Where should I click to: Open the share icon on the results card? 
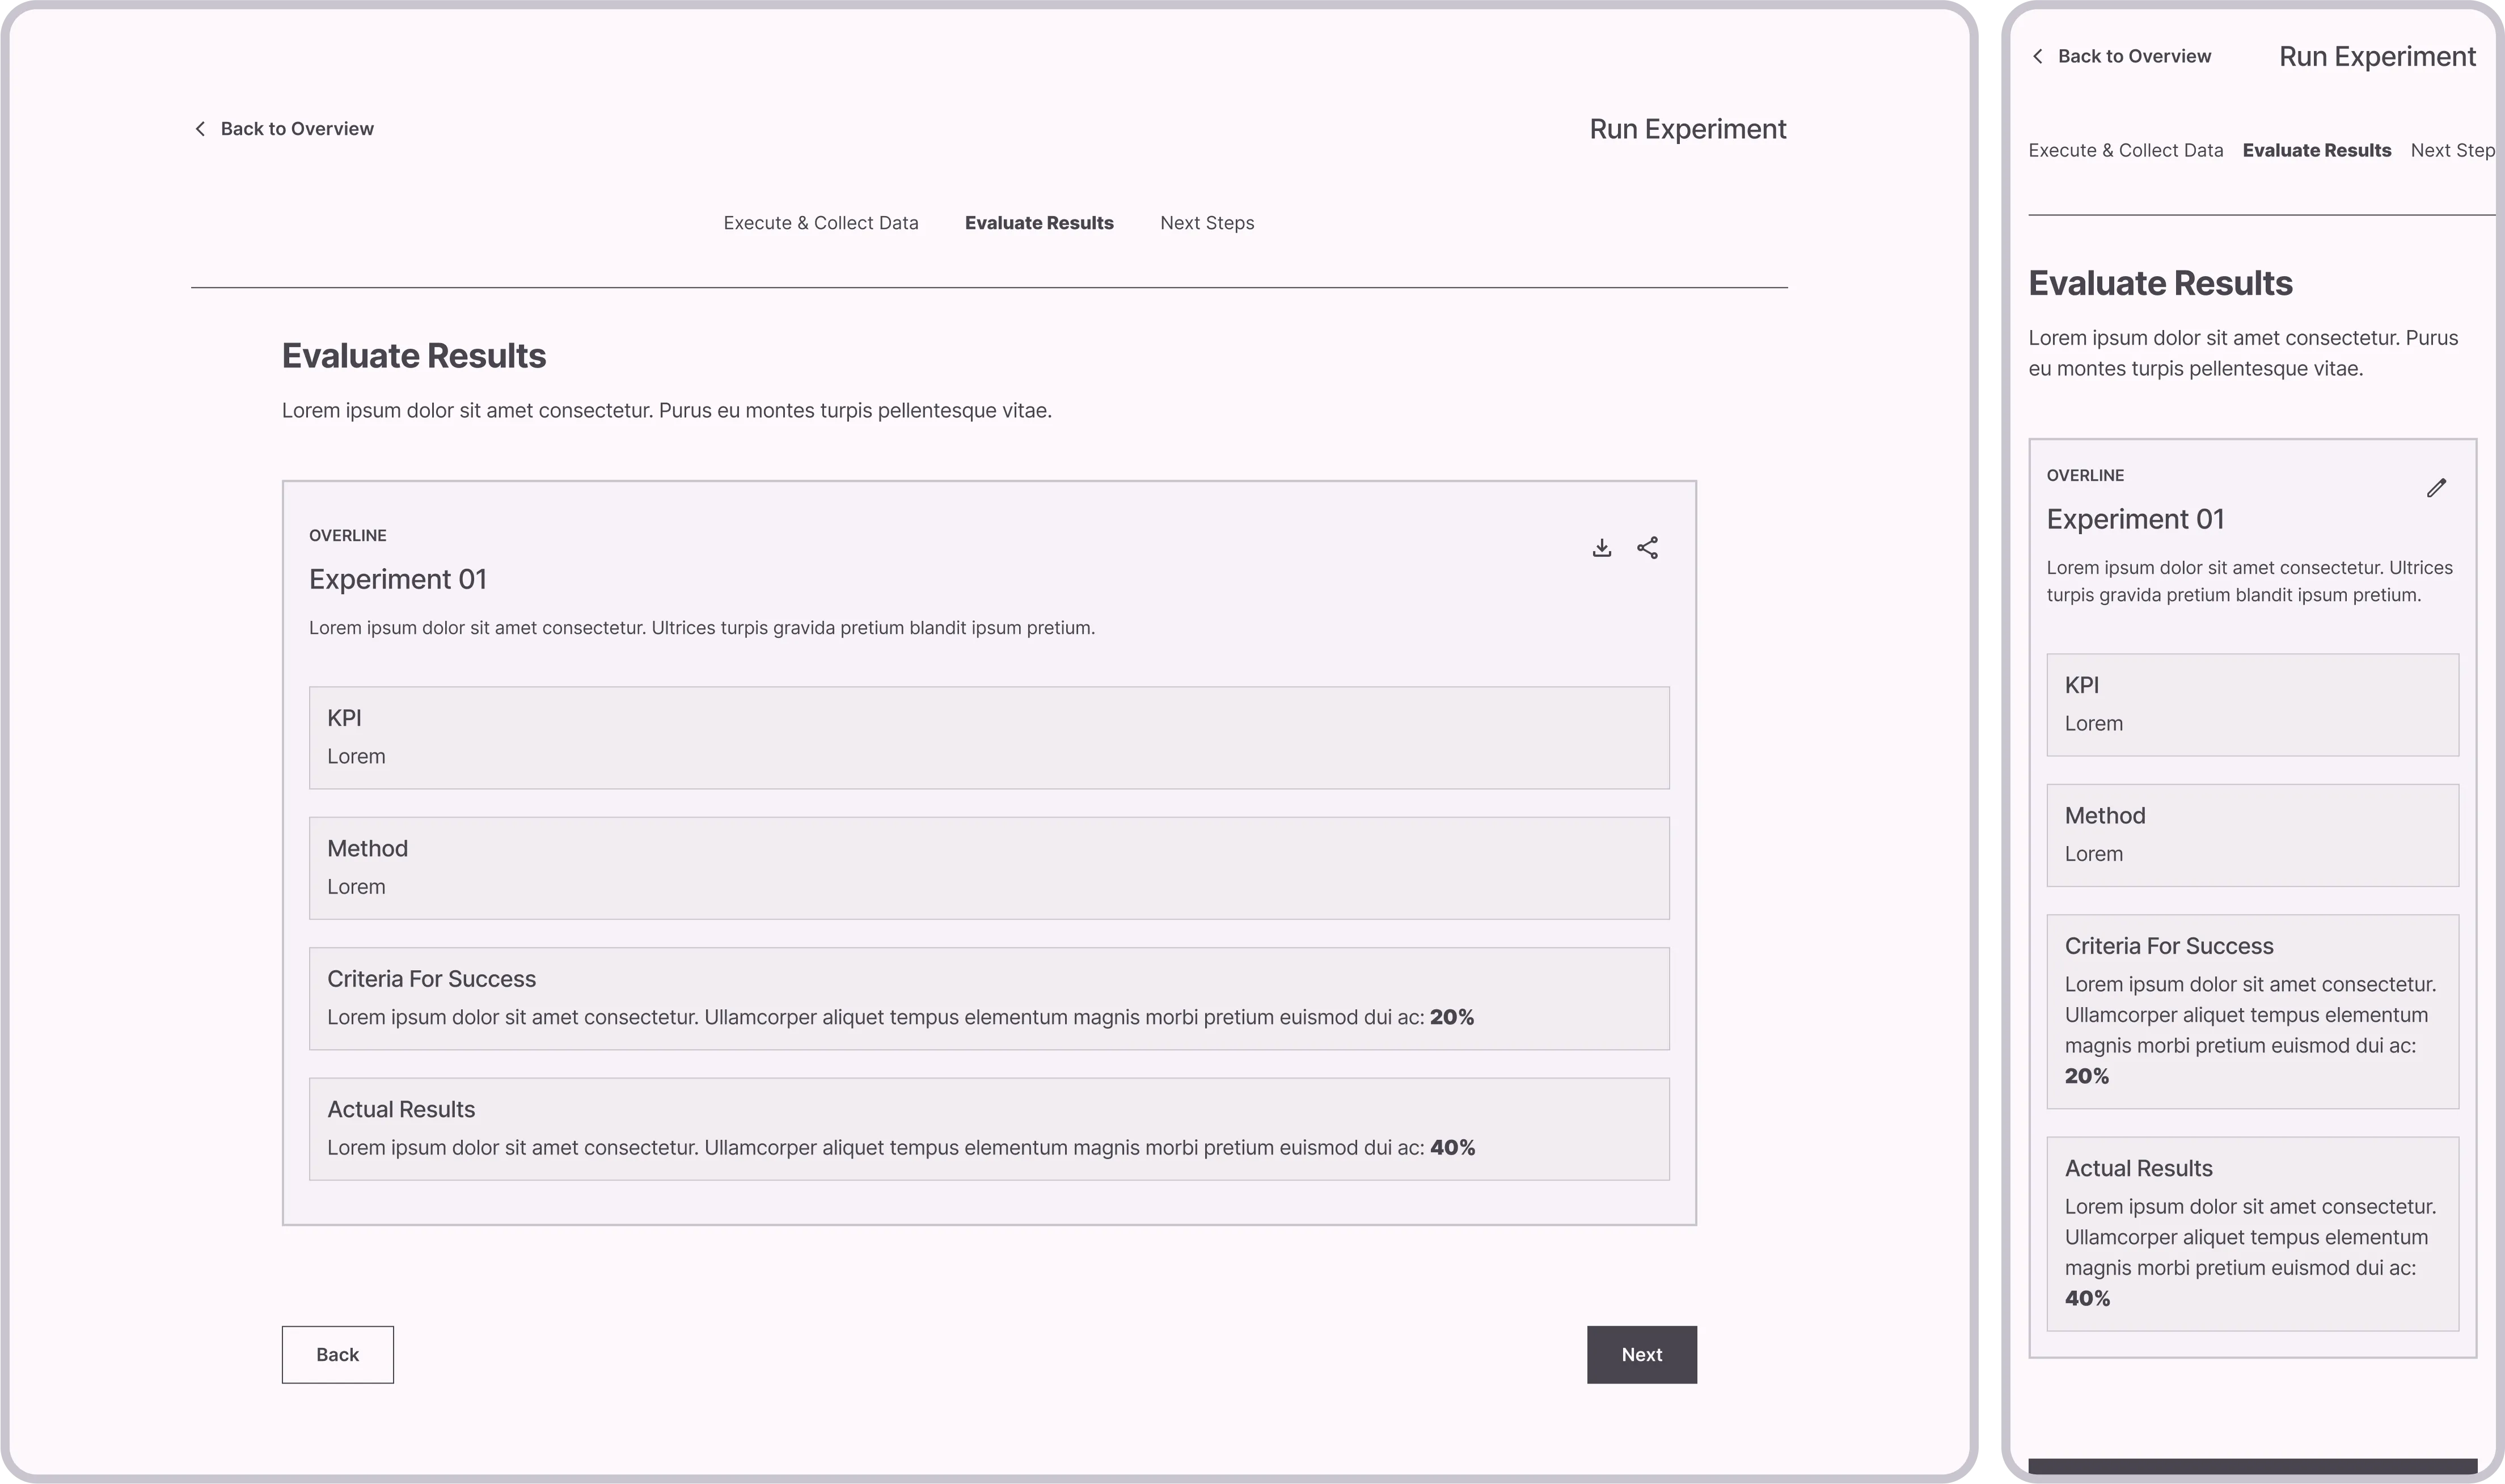pyautogui.click(x=1647, y=547)
